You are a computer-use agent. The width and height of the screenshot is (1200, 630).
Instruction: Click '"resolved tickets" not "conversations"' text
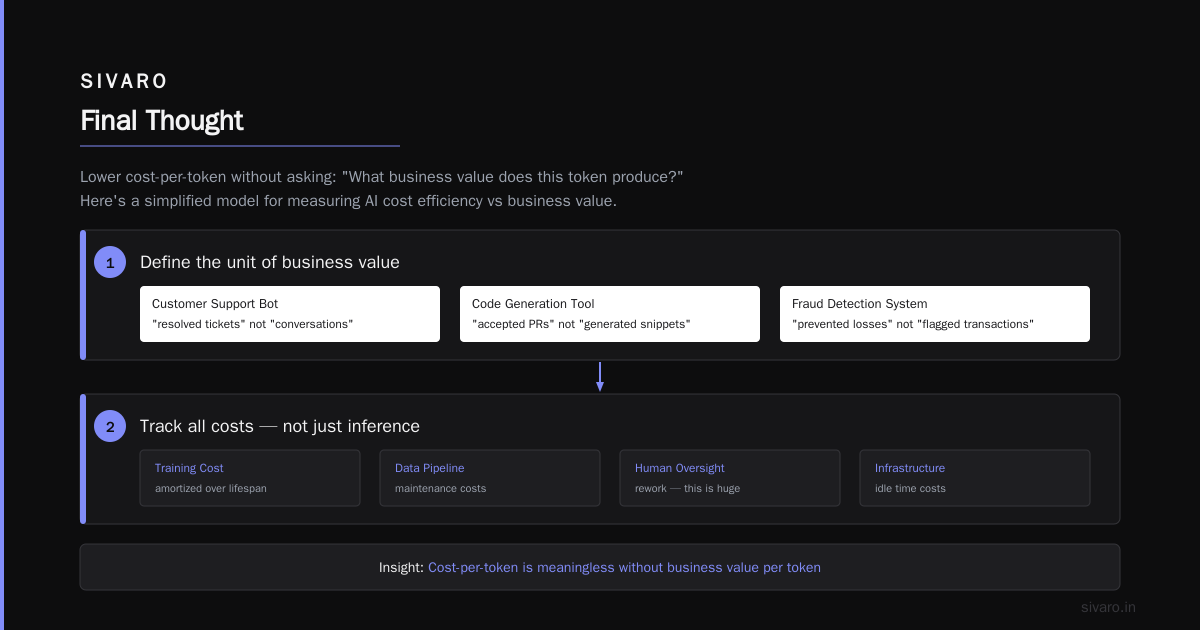pyautogui.click(x=253, y=324)
